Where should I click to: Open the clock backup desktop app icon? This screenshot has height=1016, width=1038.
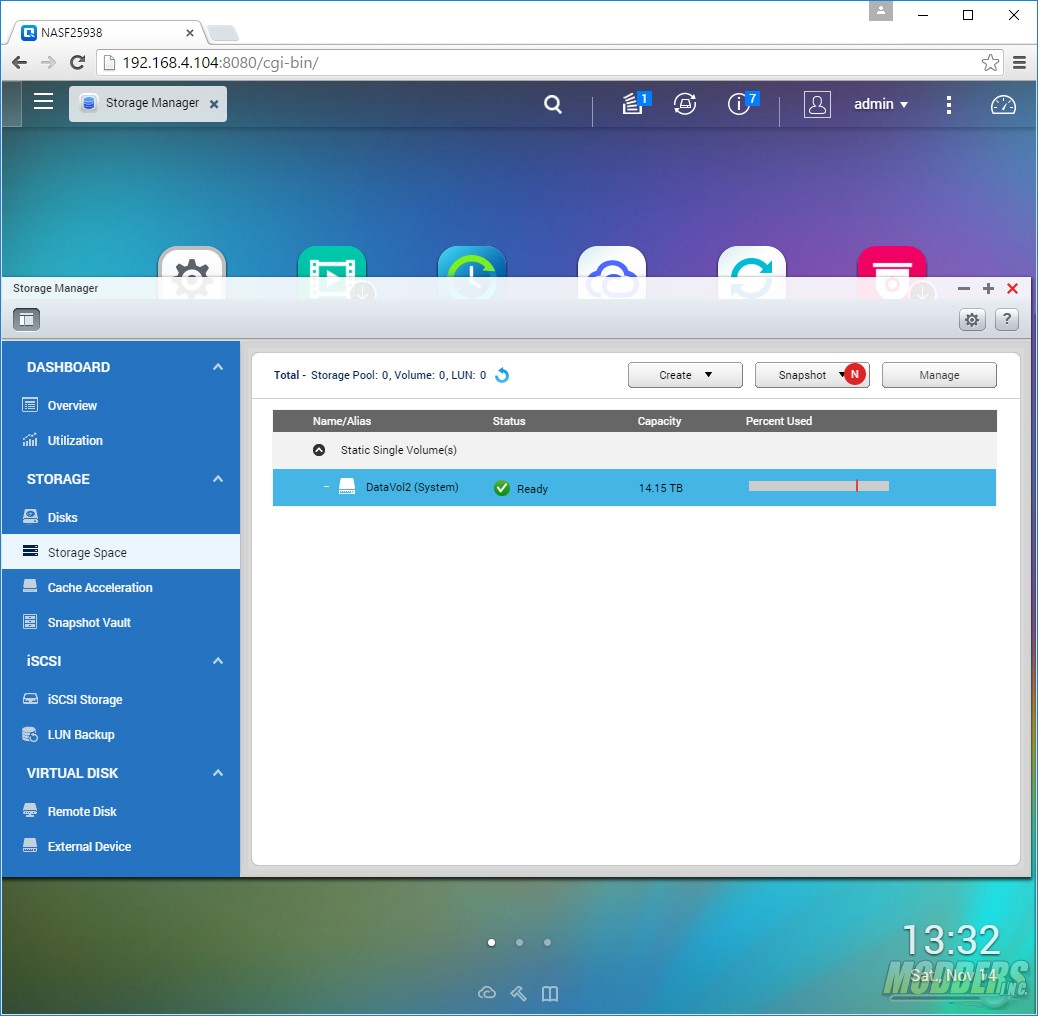point(472,273)
